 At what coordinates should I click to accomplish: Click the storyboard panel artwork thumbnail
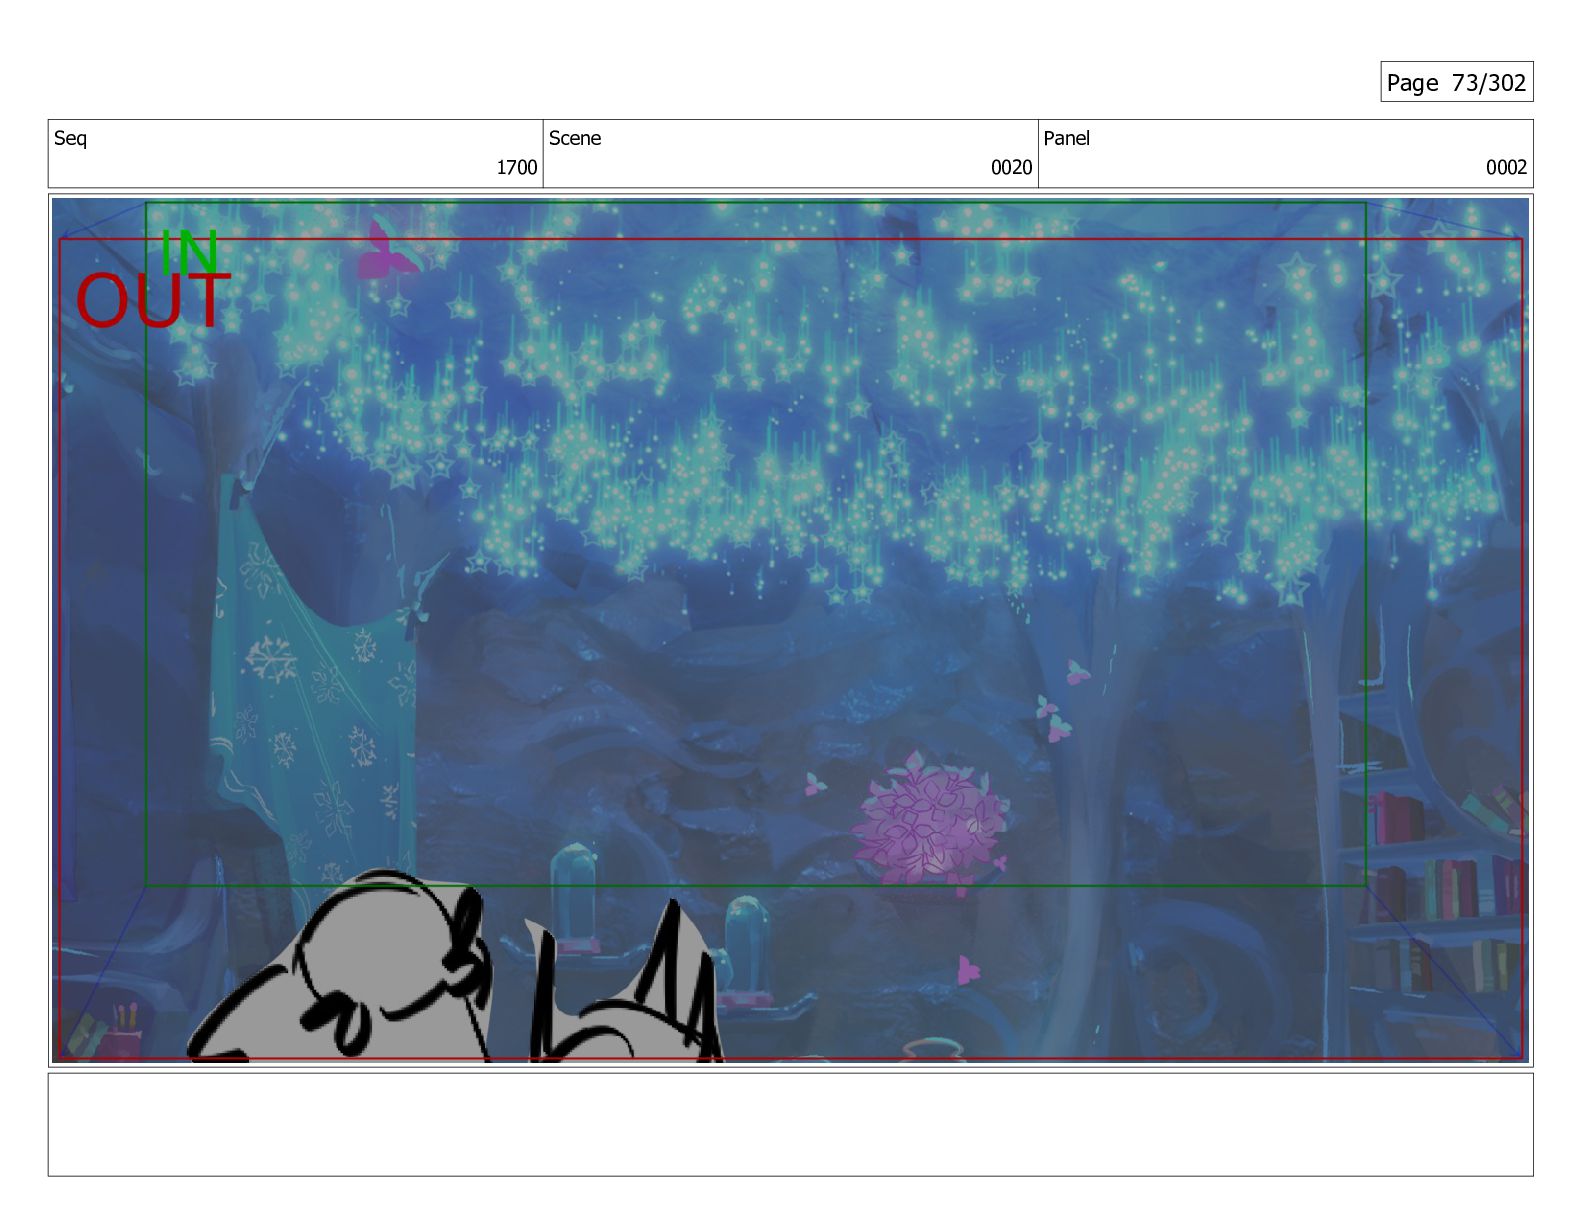point(790,630)
